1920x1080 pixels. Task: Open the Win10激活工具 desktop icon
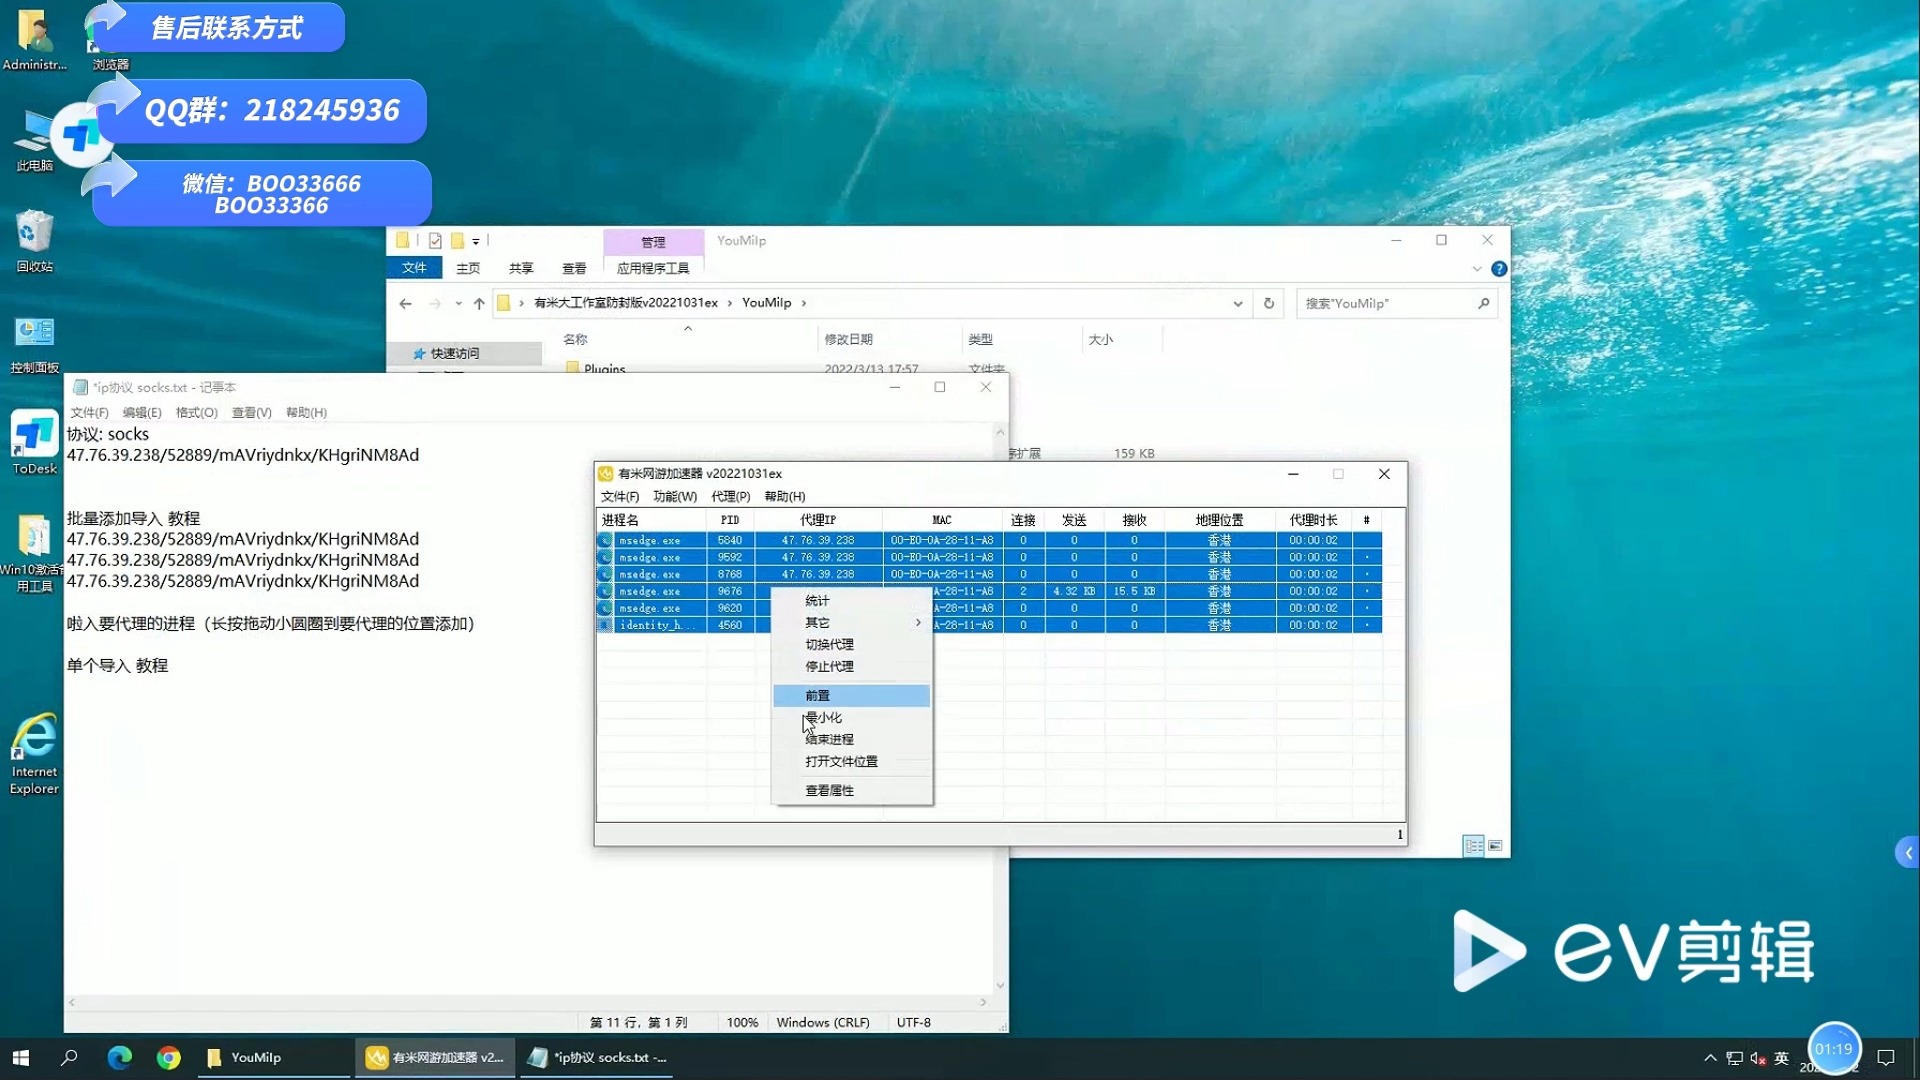pyautogui.click(x=34, y=553)
